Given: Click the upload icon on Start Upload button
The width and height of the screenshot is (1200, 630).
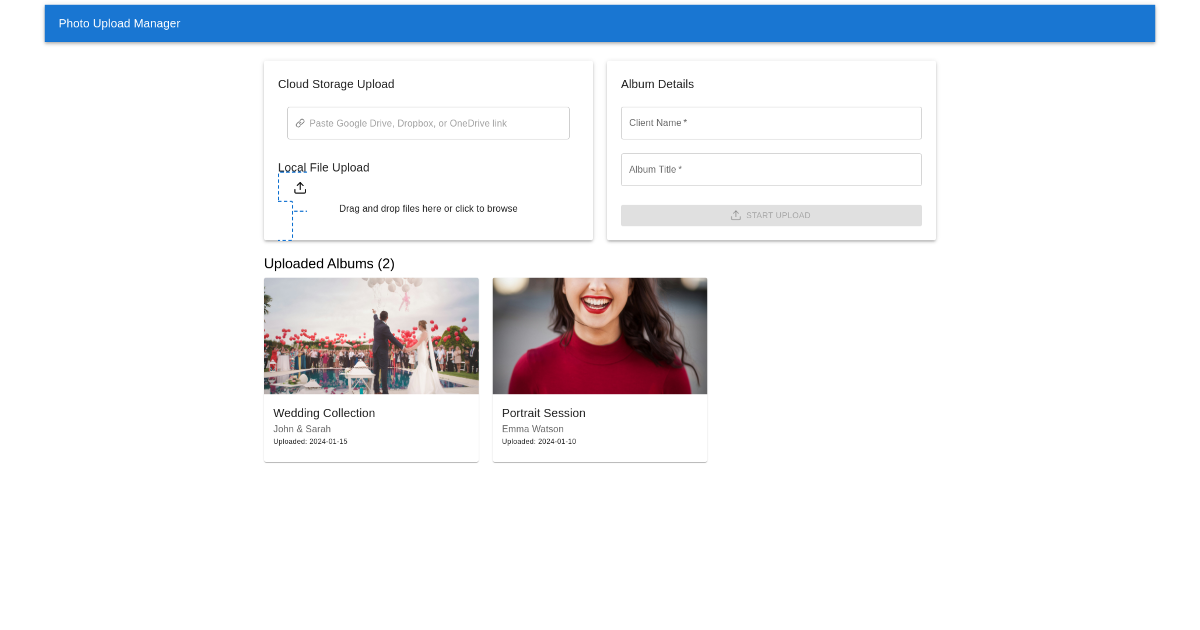Looking at the screenshot, I should pos(736,215).
